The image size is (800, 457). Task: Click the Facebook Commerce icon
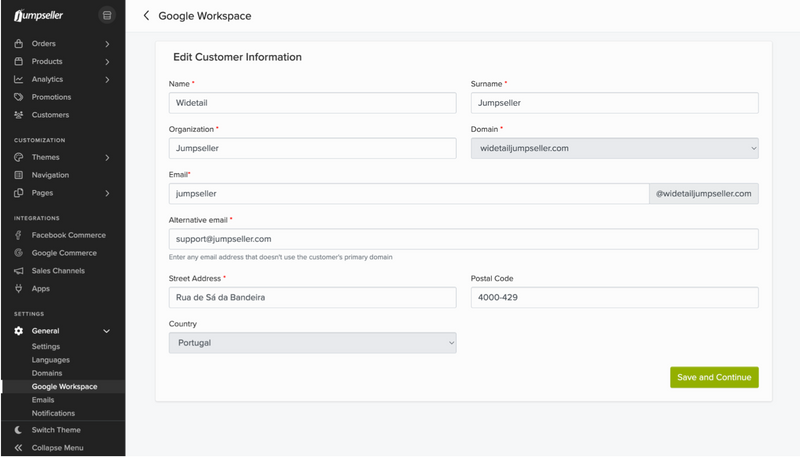(19, 235)
